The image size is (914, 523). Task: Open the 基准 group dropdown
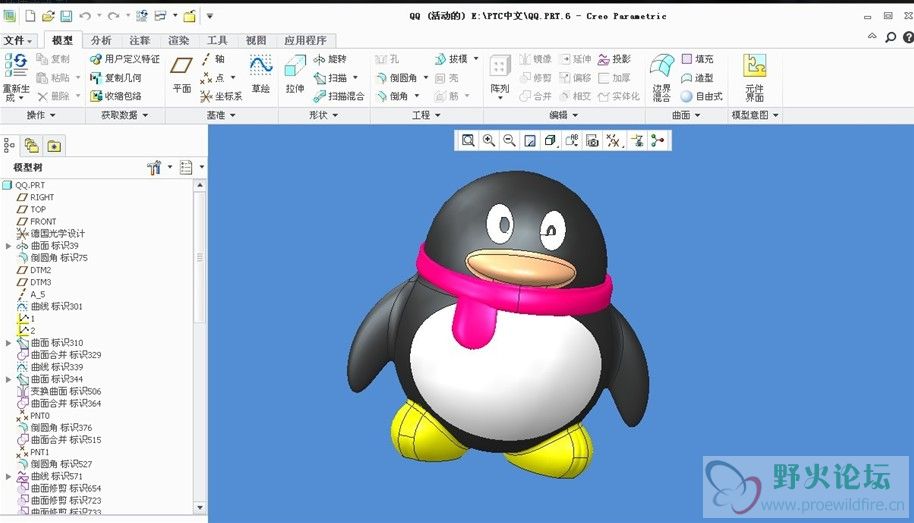[x=221, y=115]
